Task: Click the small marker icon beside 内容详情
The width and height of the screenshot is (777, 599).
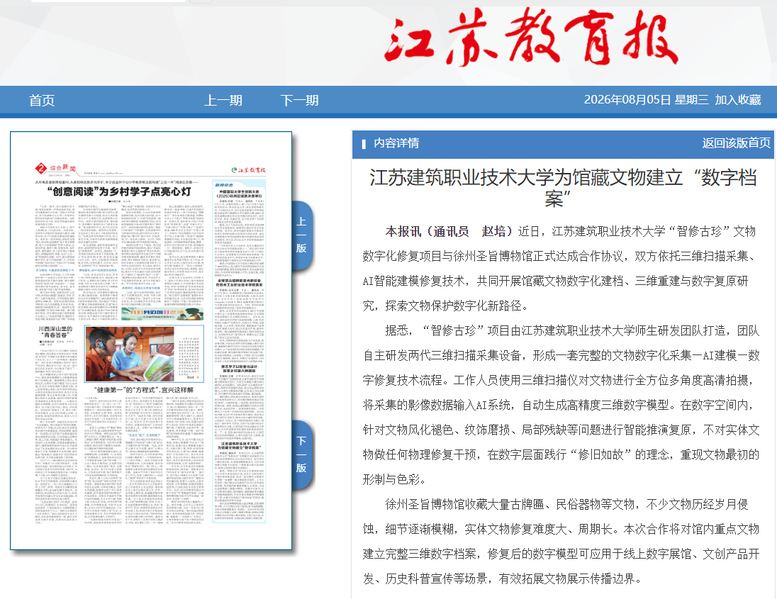Action: click(364, 144)
